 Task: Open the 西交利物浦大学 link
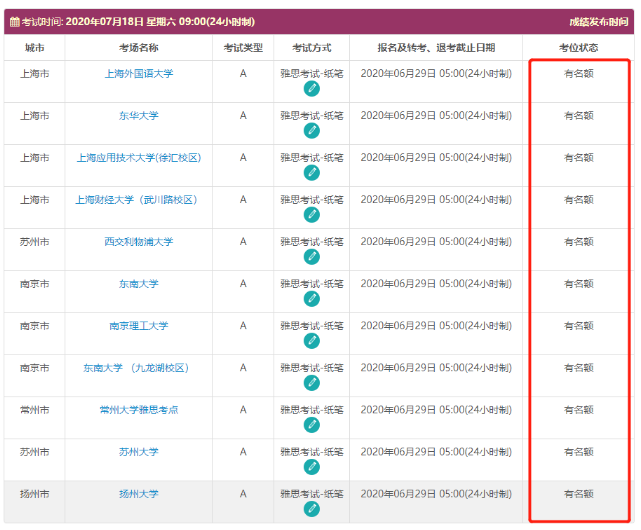pos(139,242)
